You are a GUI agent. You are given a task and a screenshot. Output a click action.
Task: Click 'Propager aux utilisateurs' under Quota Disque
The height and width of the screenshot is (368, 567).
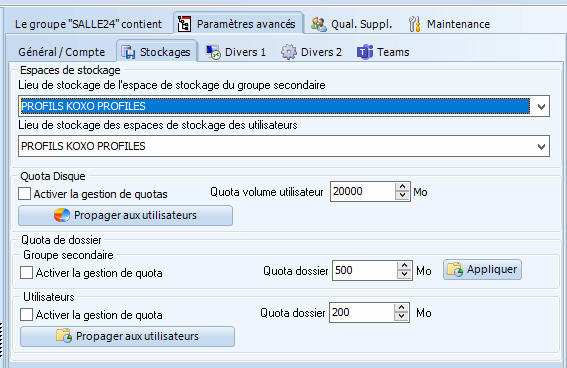125,215
